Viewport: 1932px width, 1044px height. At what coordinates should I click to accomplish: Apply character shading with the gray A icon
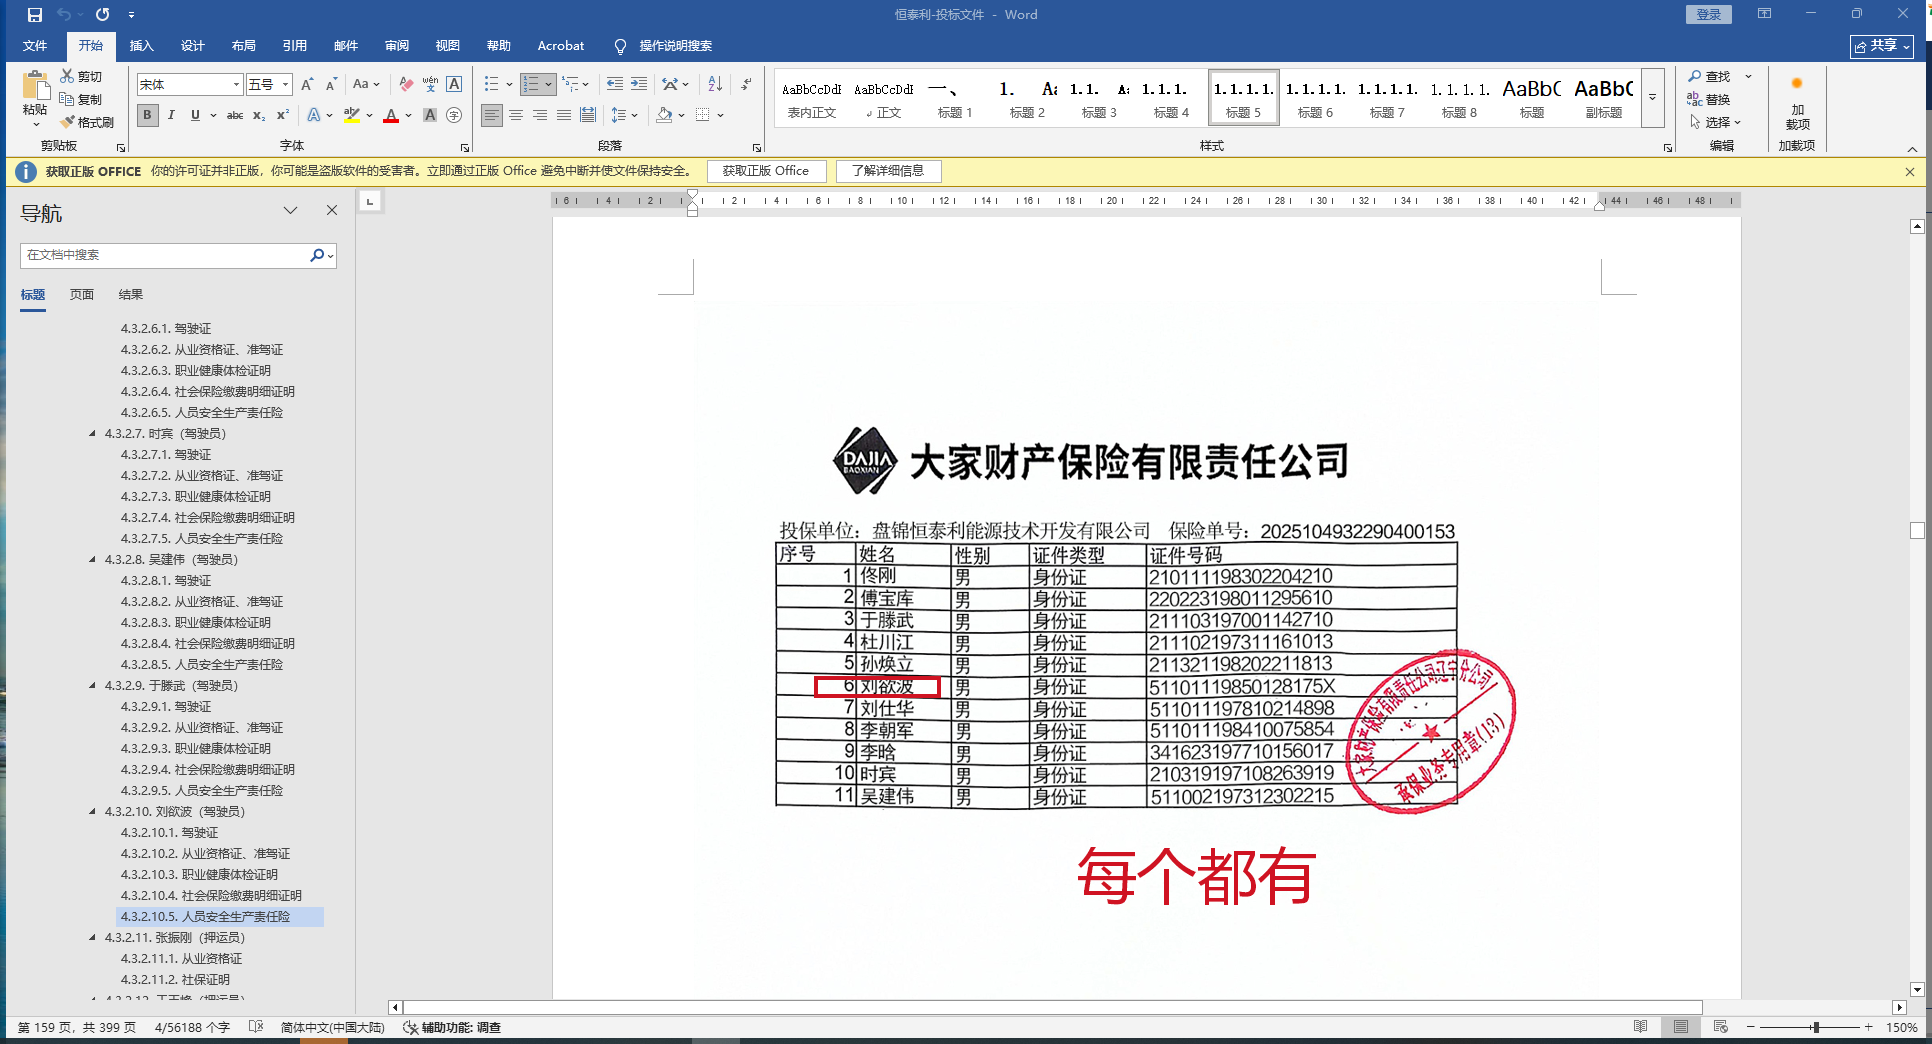pyautogui.click(x=430, y=115)
